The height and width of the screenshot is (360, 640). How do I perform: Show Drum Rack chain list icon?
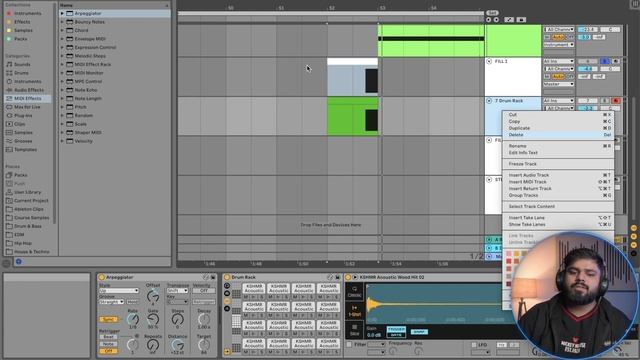point(227,293)
